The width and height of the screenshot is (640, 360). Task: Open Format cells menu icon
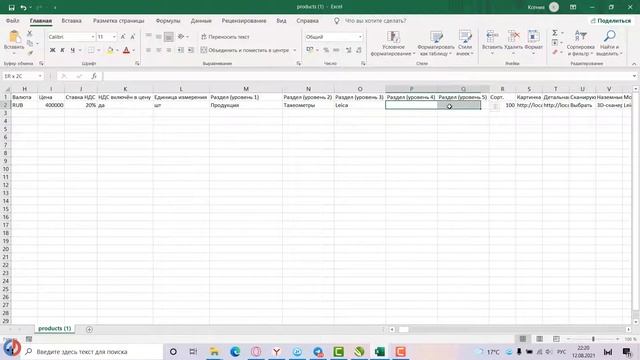click(x=533, y=37)
